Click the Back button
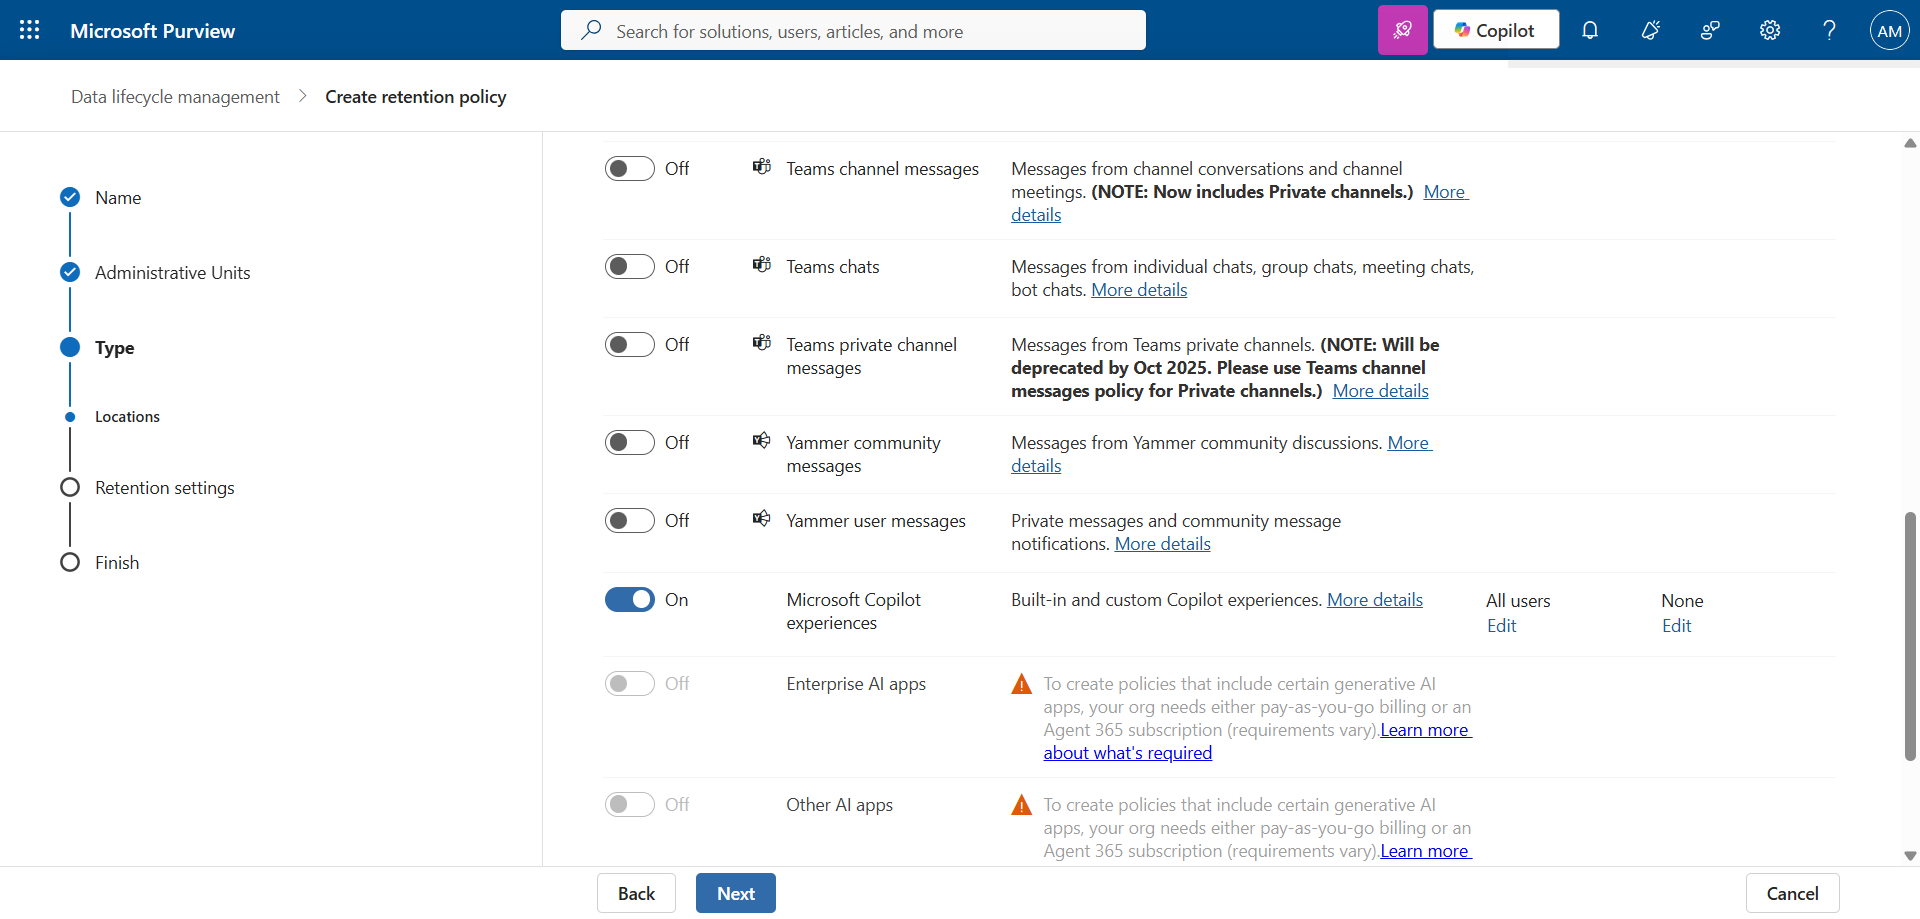Screen dimensions: 1920x919 click(636, 893)
